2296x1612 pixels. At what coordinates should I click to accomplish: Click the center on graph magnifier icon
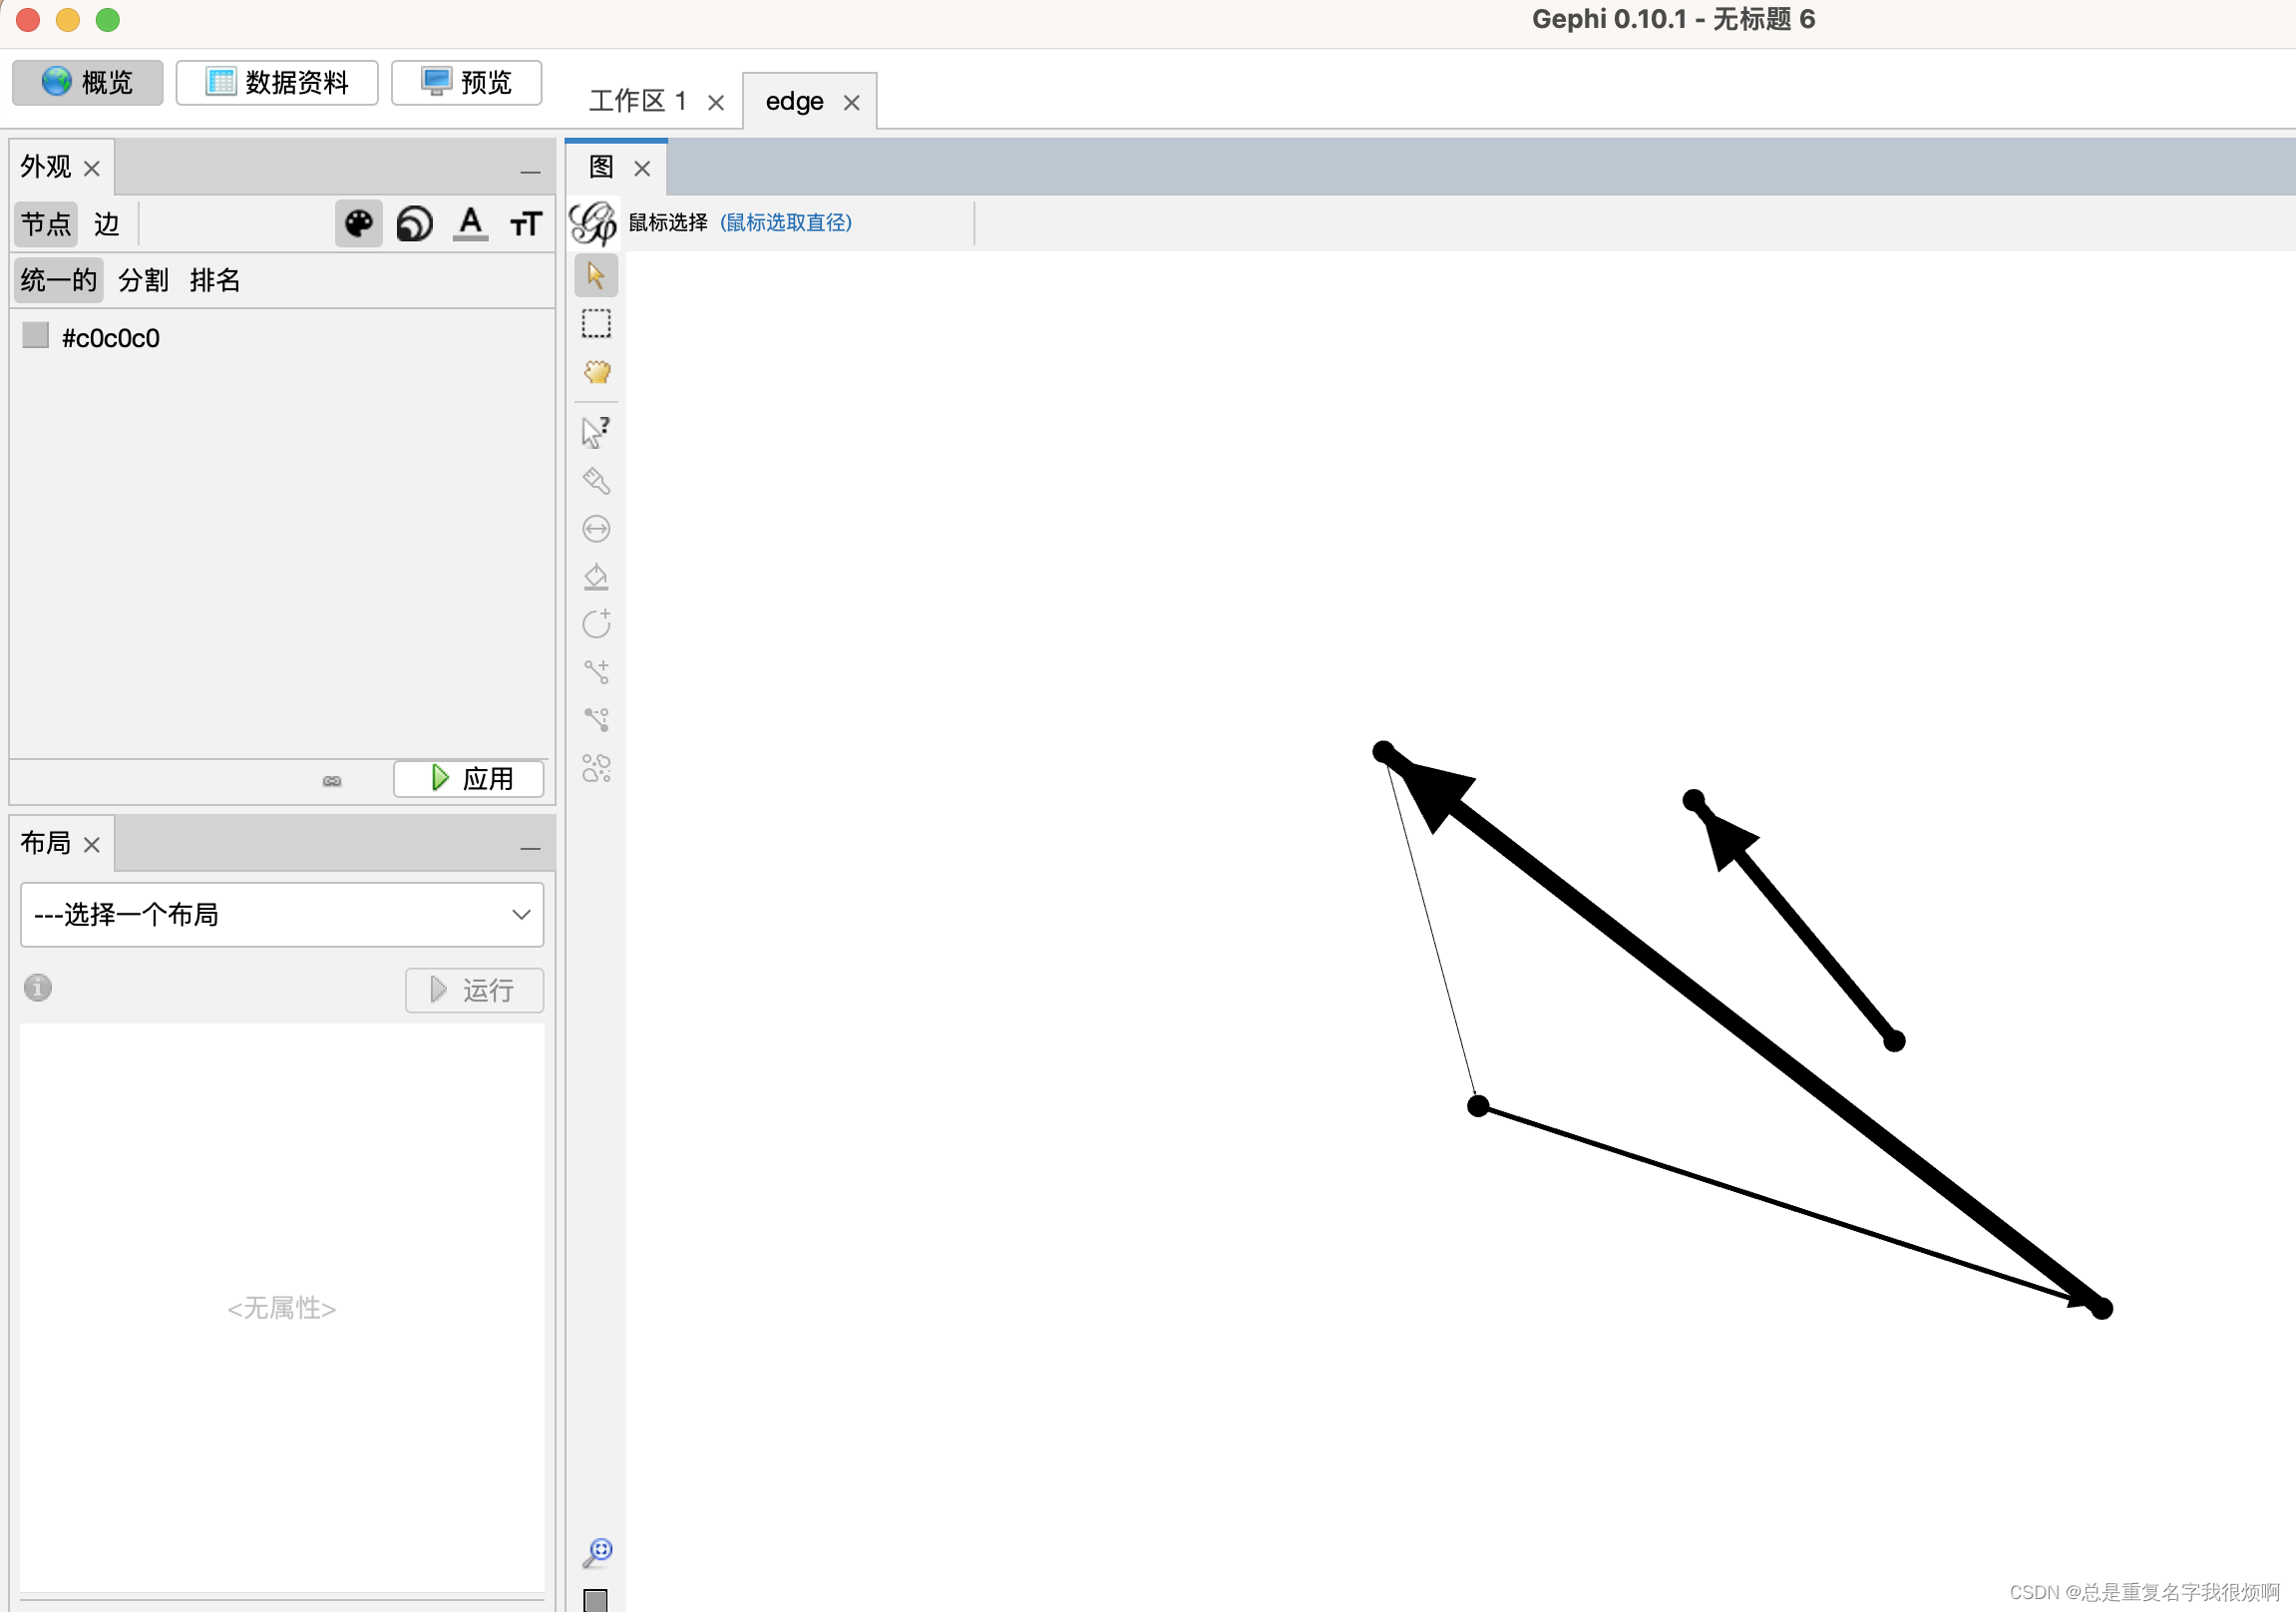597,1552
